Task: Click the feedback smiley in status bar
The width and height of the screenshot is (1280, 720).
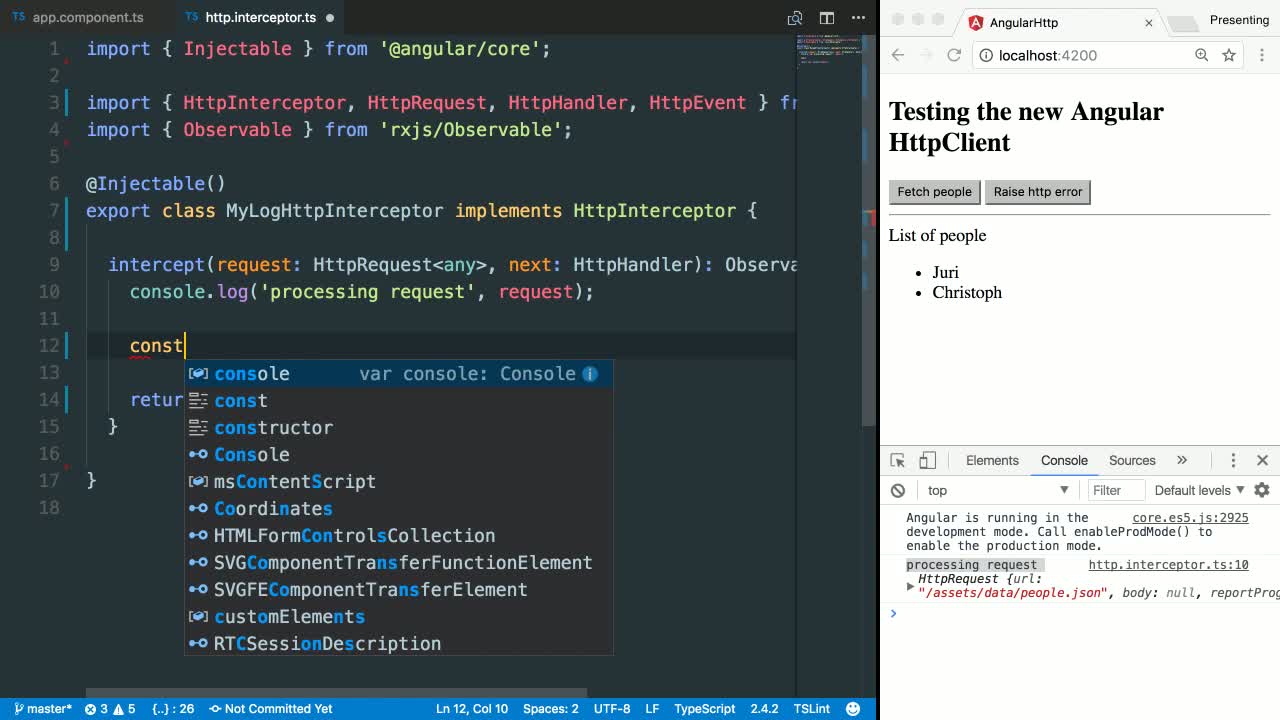Action: tap(853, 708)
